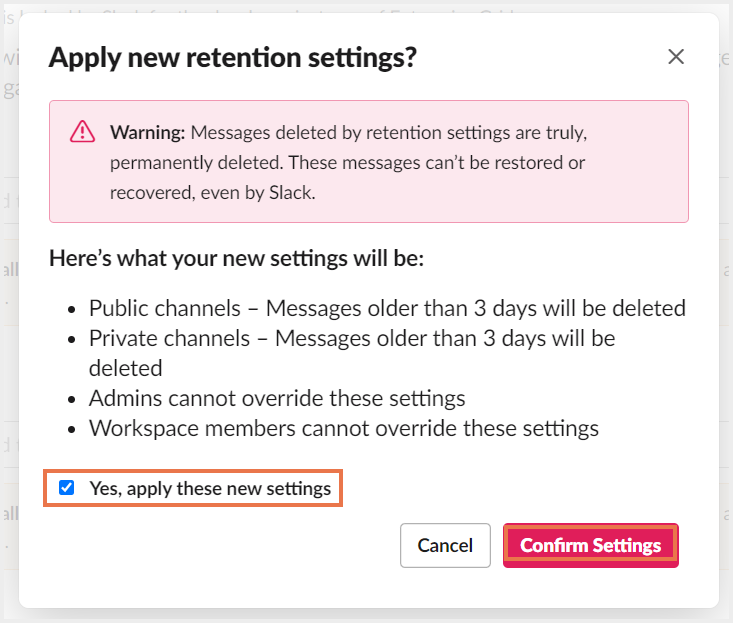This screenshot has height=623, width=733.
Task: Click the 'Apply new retention settings?' title
Action: (232, 57)
